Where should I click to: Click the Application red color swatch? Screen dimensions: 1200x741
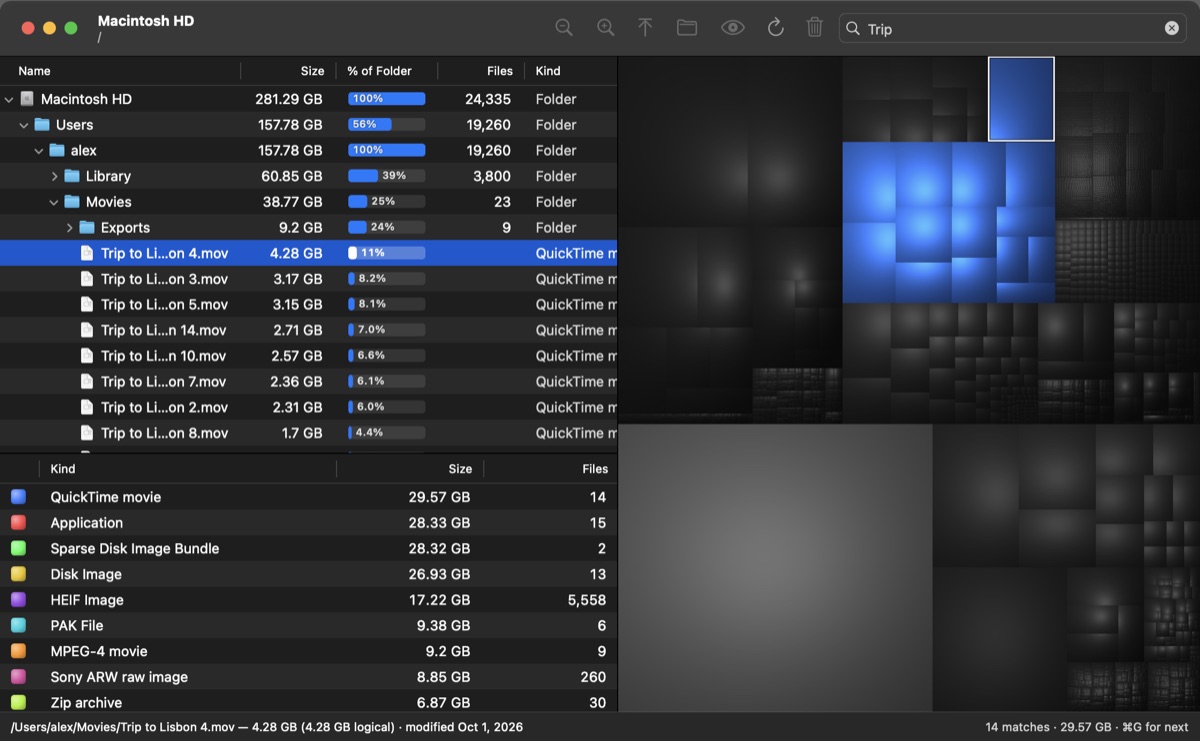coord(18,523)
